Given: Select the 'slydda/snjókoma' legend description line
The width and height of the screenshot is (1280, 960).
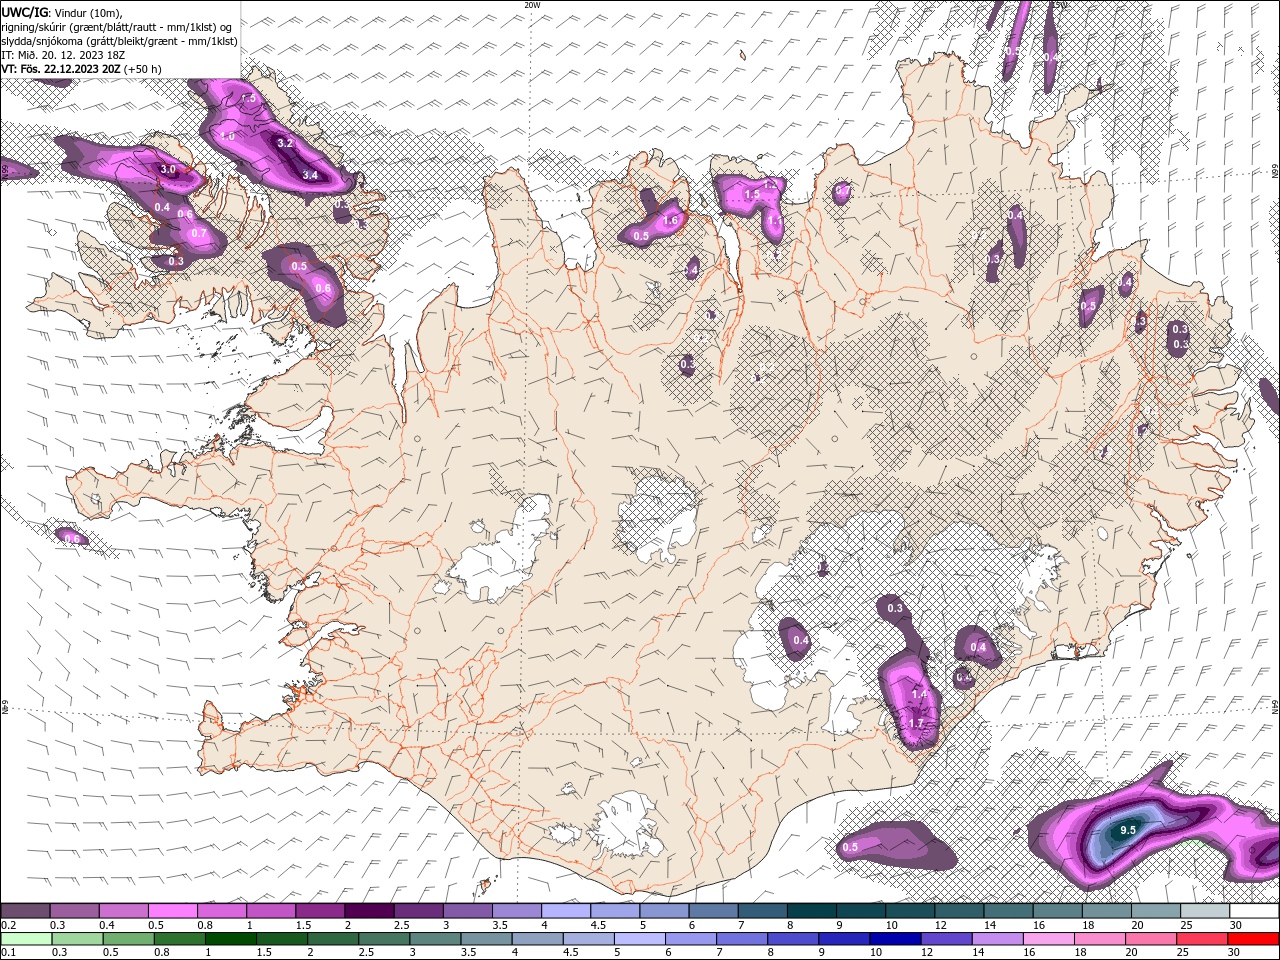Looking at the screenshot, I should coord(120,41).
